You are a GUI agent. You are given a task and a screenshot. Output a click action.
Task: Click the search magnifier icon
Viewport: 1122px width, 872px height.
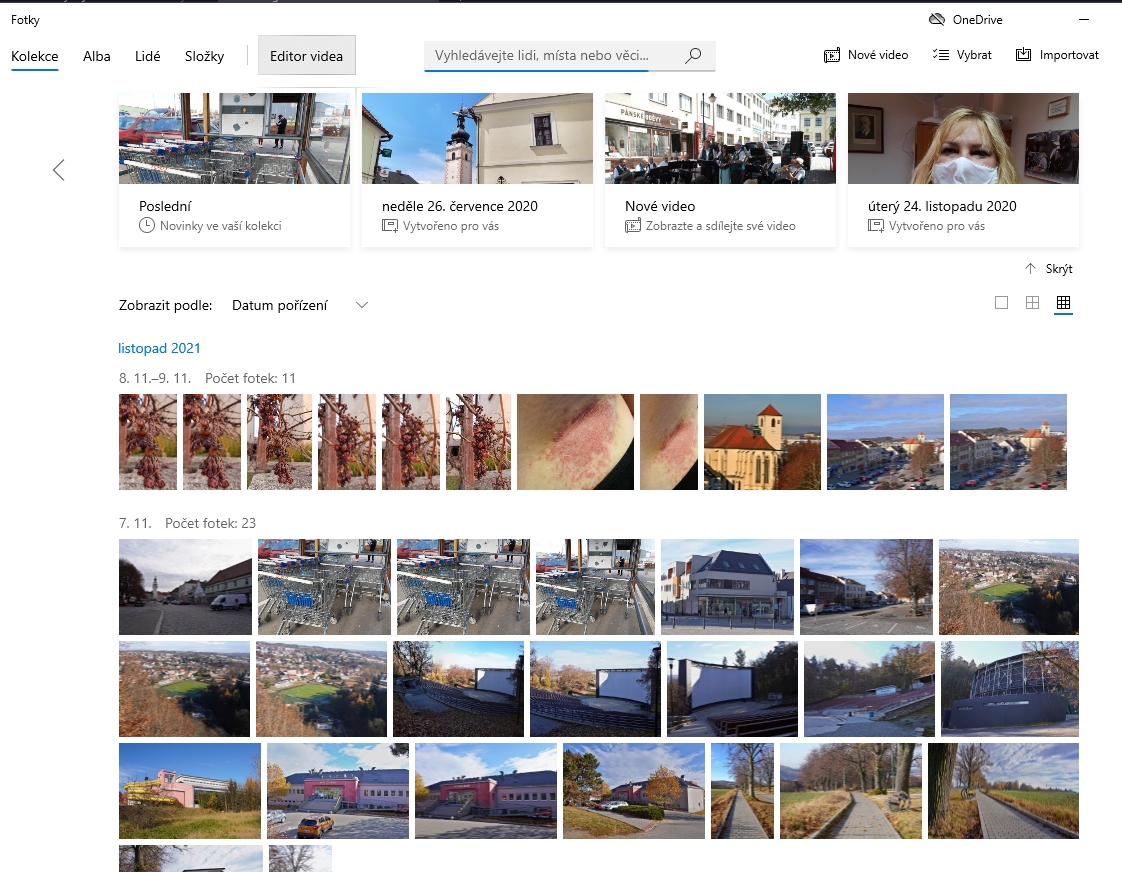(x=693, y=56)
